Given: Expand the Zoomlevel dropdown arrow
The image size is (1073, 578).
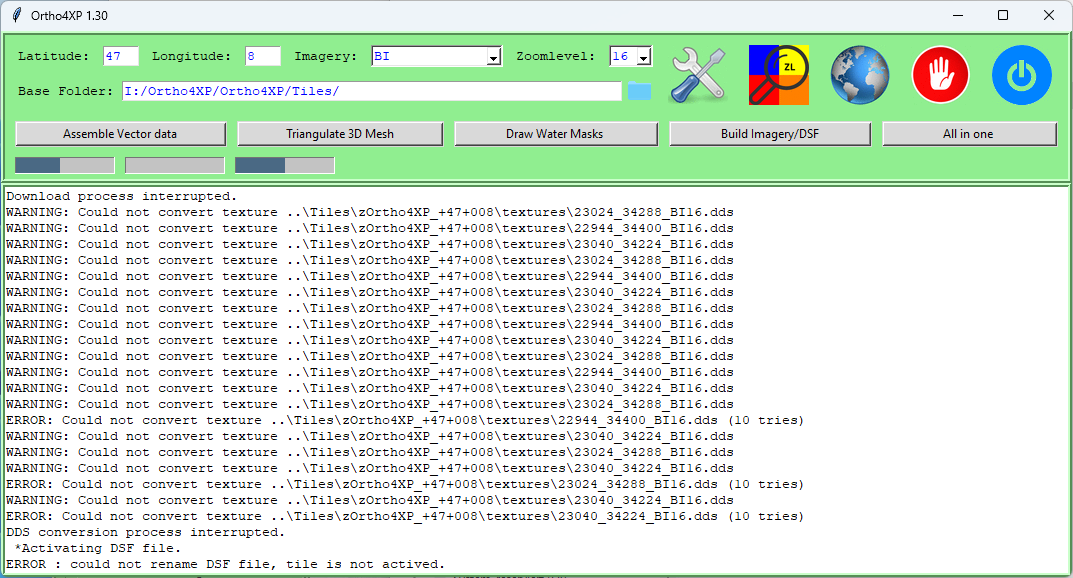Looking at the screenshot, I should (x=643, y=57).
